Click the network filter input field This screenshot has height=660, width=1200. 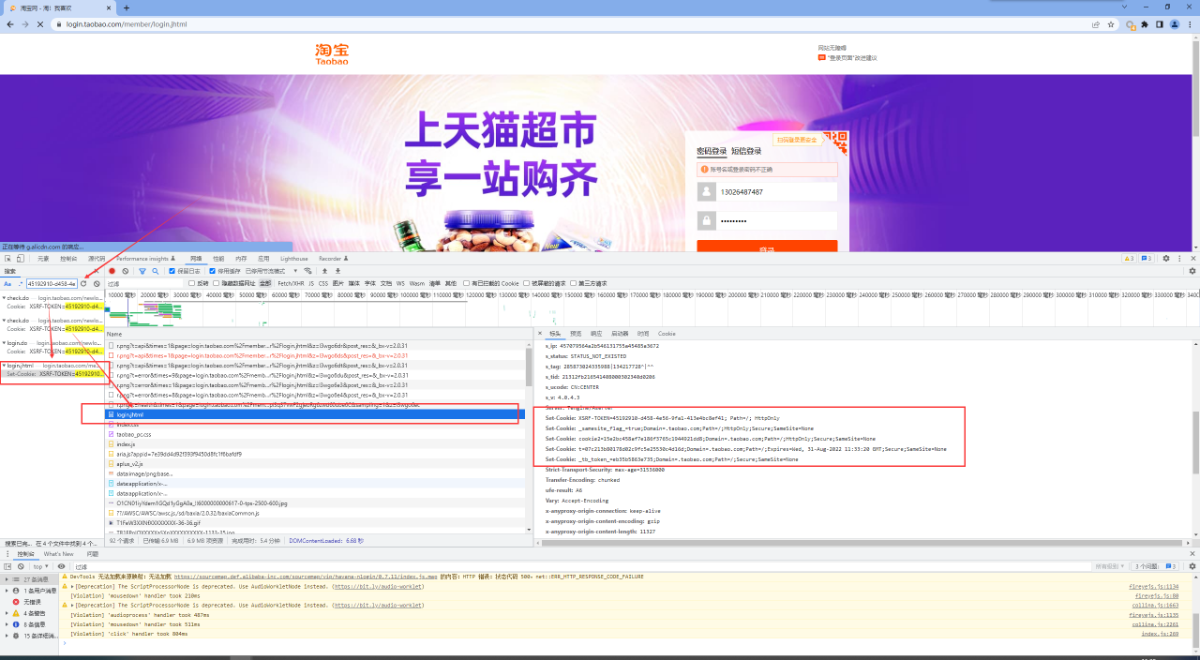point(145,284)
